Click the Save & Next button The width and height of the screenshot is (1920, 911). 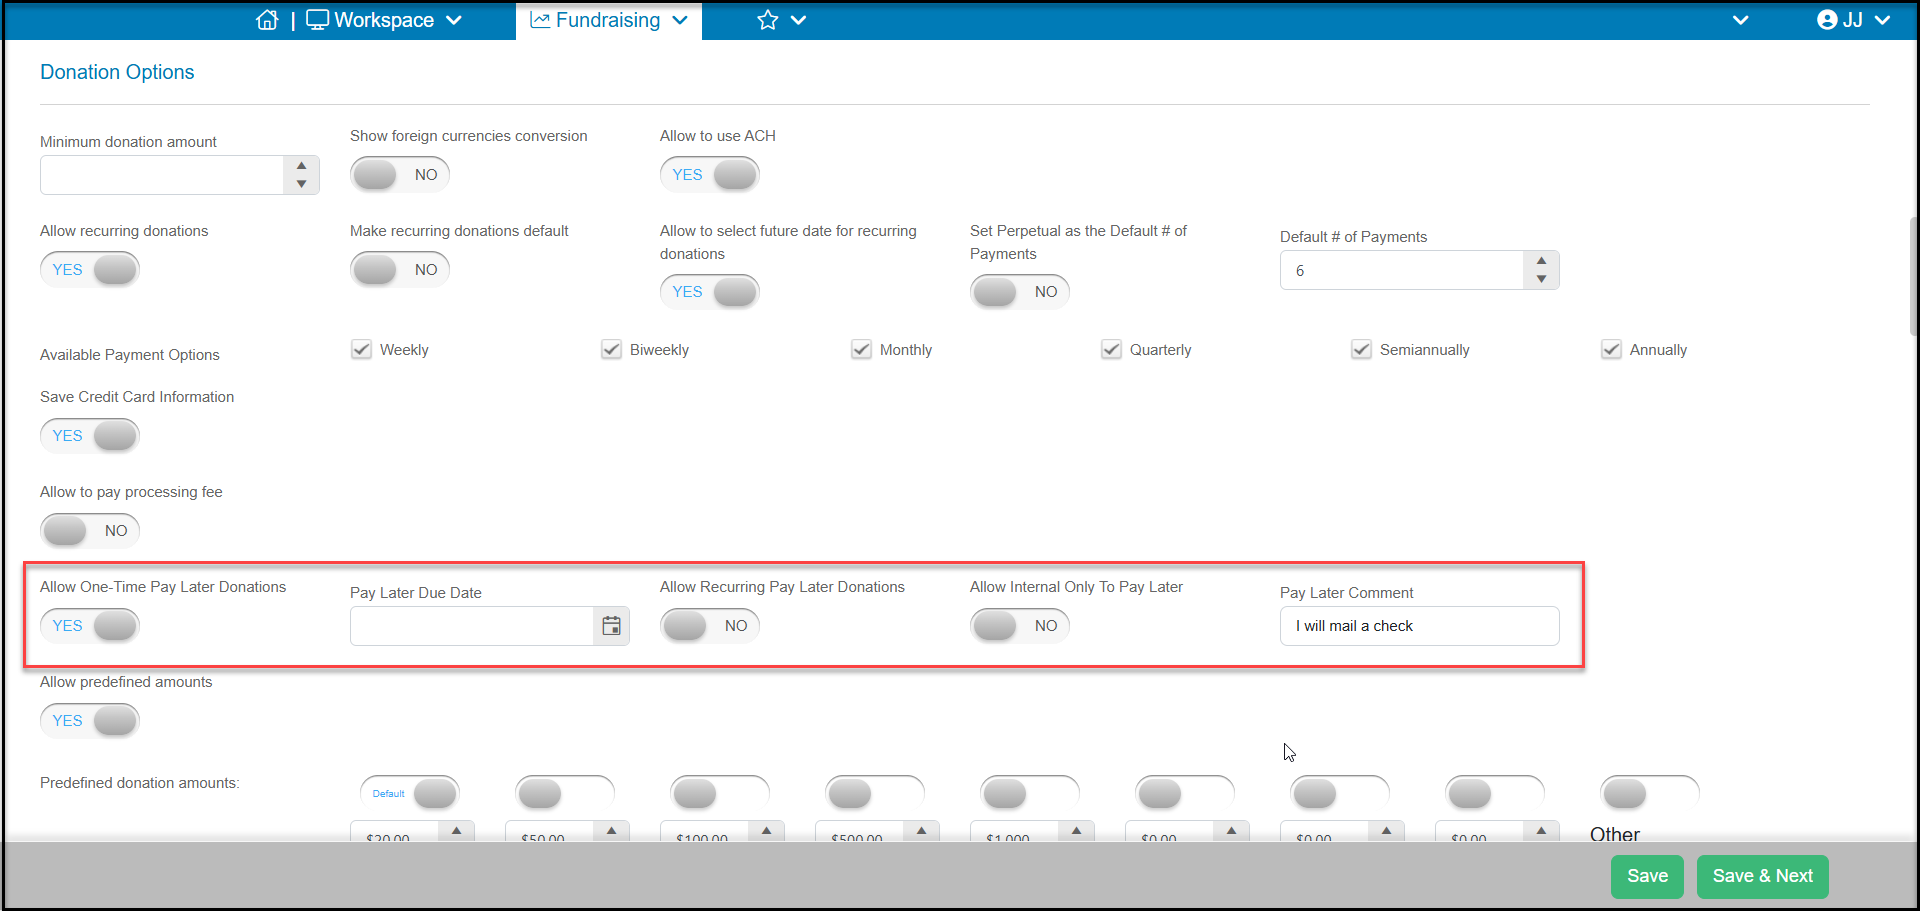[1762, 877]
